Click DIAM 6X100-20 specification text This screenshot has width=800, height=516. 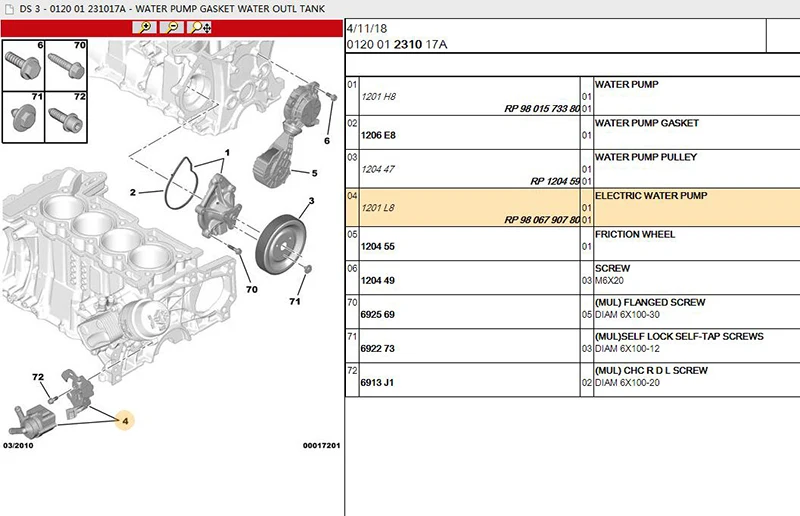[627, 383]
